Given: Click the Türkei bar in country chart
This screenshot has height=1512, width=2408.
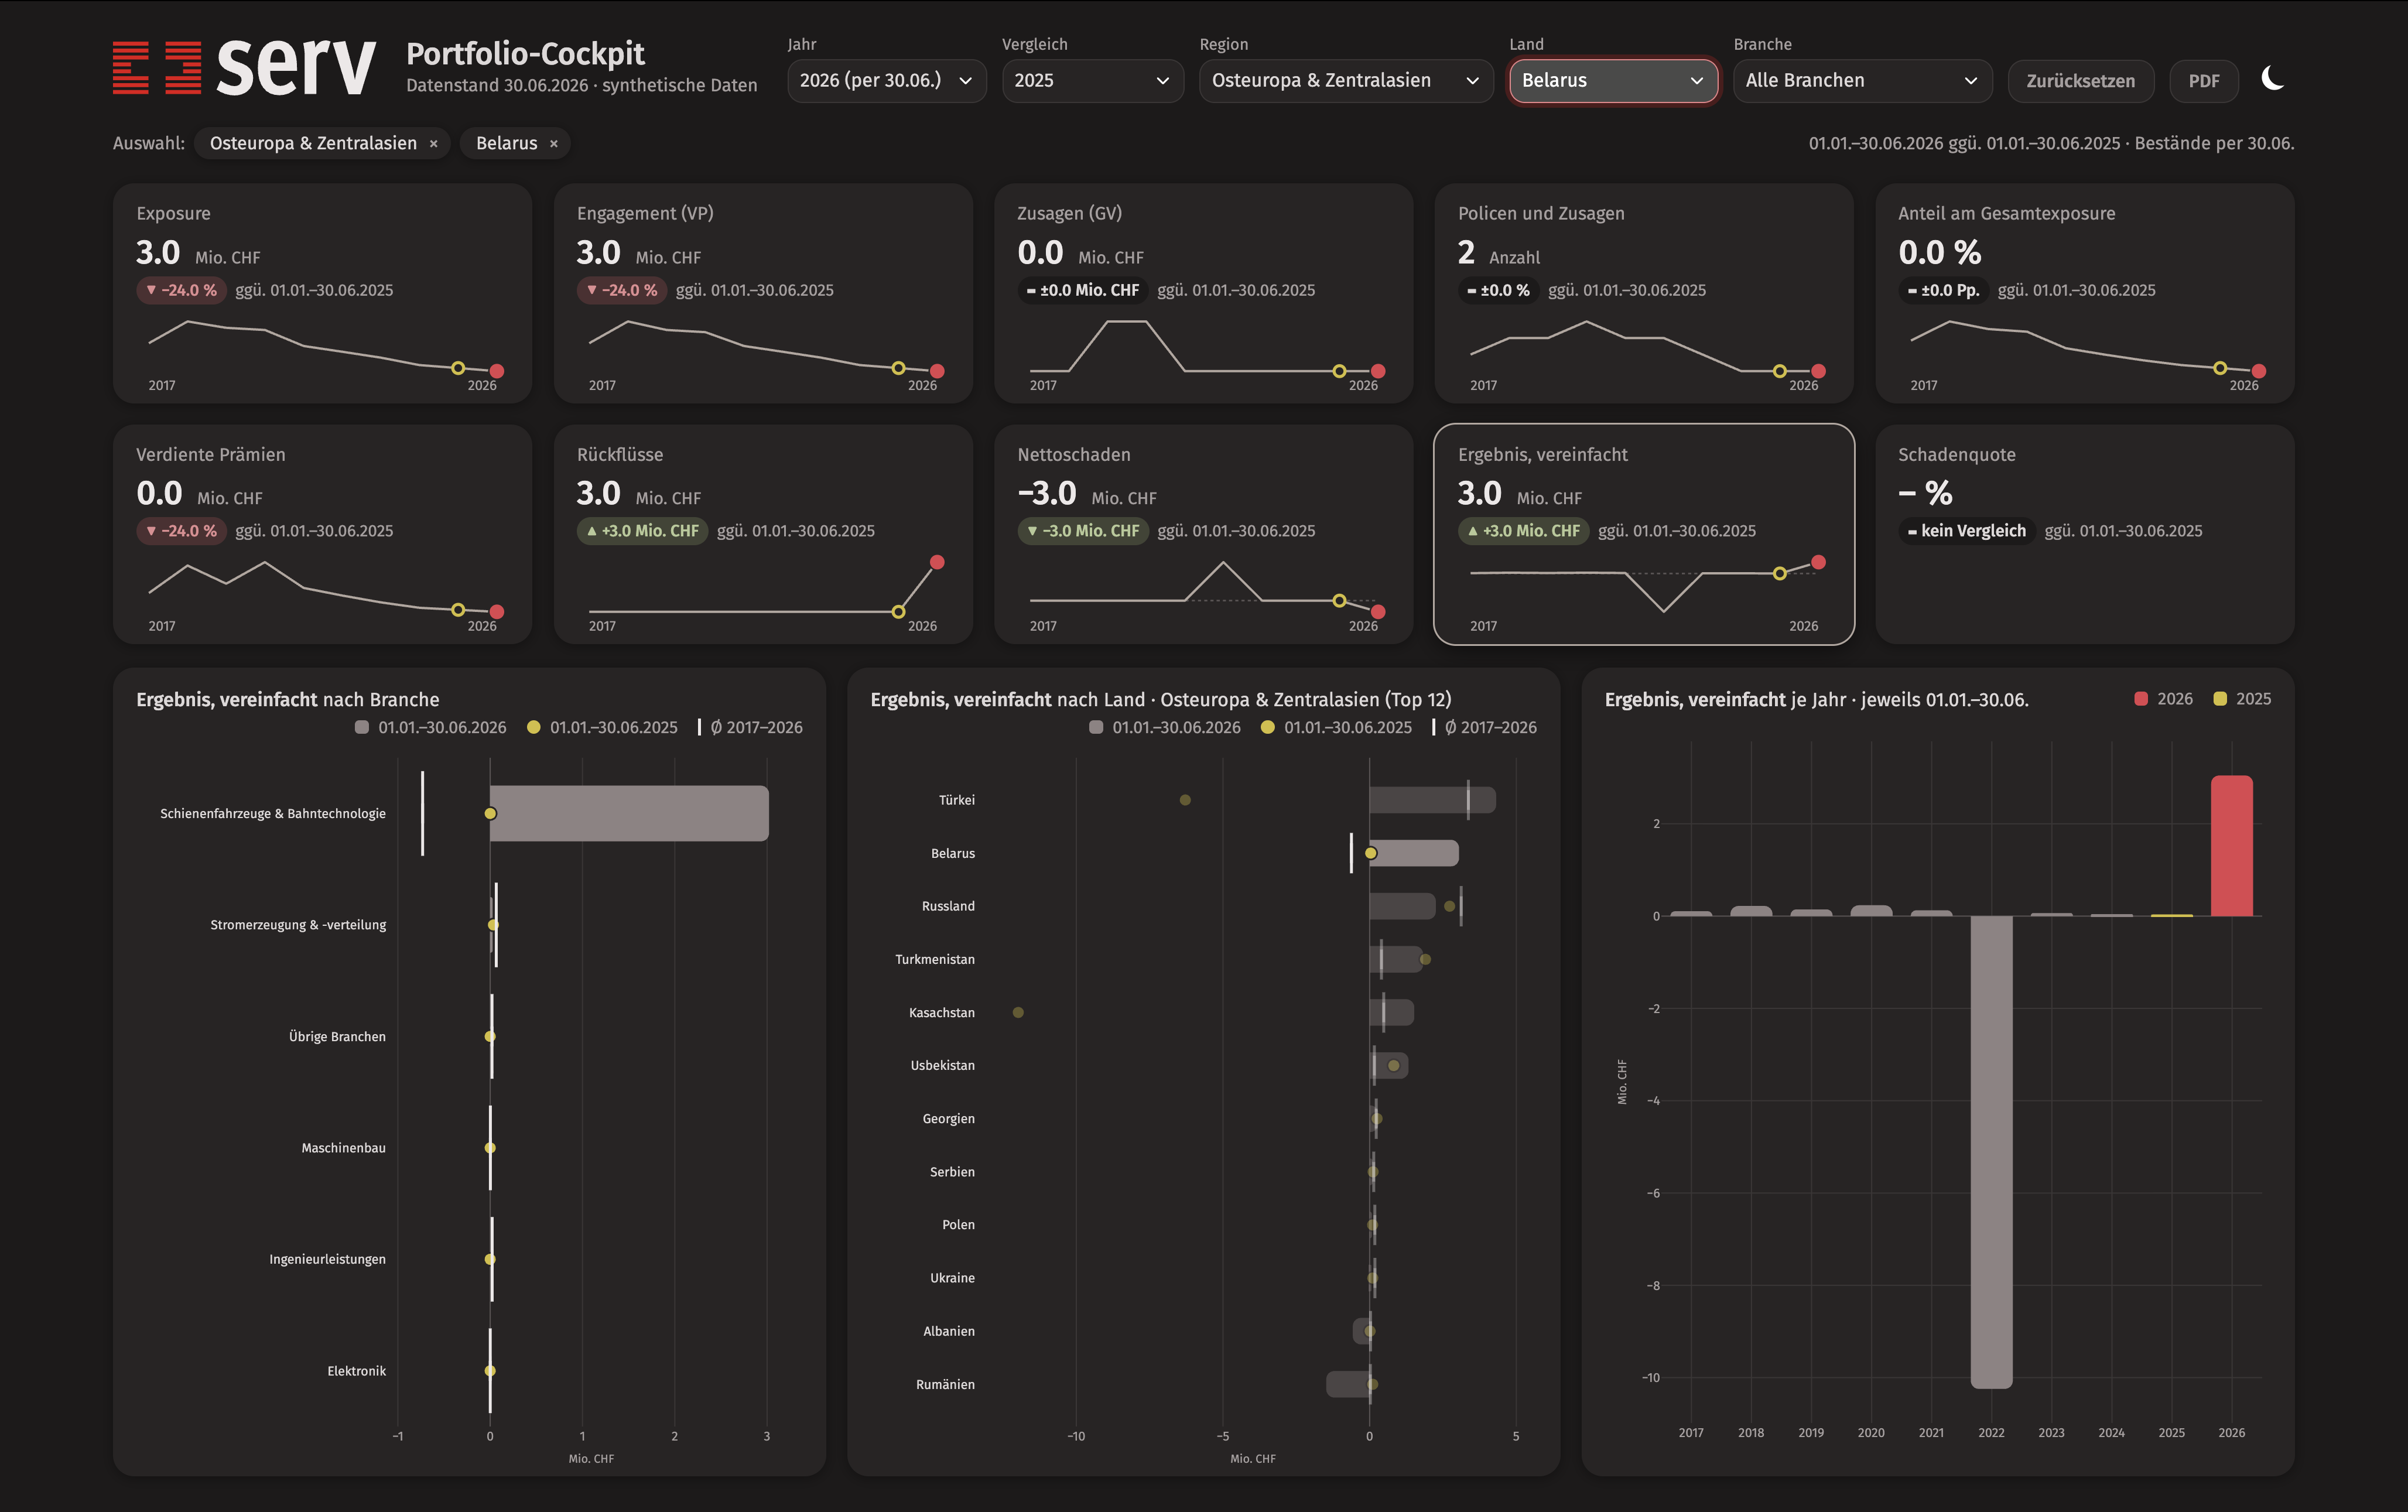Looking at the screenshot, I should click(x=1432, y=800).
